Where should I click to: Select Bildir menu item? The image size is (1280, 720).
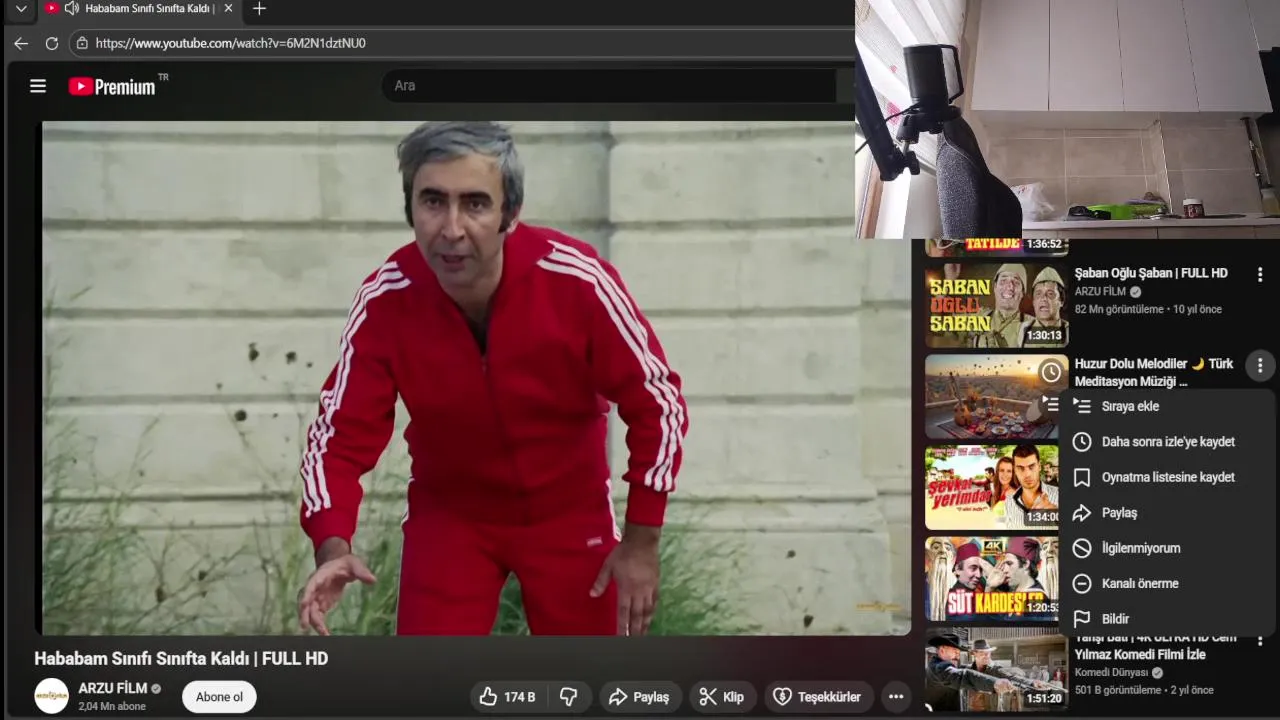(1168, 619)
